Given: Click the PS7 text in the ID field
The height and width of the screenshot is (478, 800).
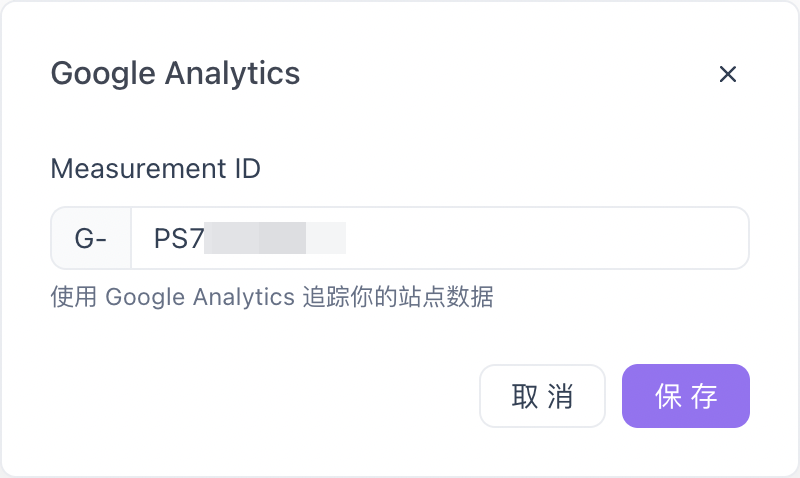Looking at the screenshot, I should click(178, 238).
